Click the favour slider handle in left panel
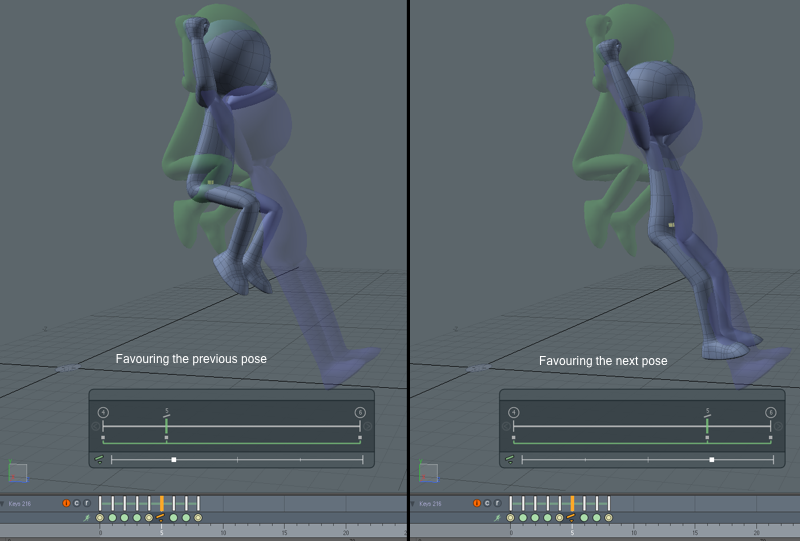The image size is (800, 541). [x=174, y=460]
